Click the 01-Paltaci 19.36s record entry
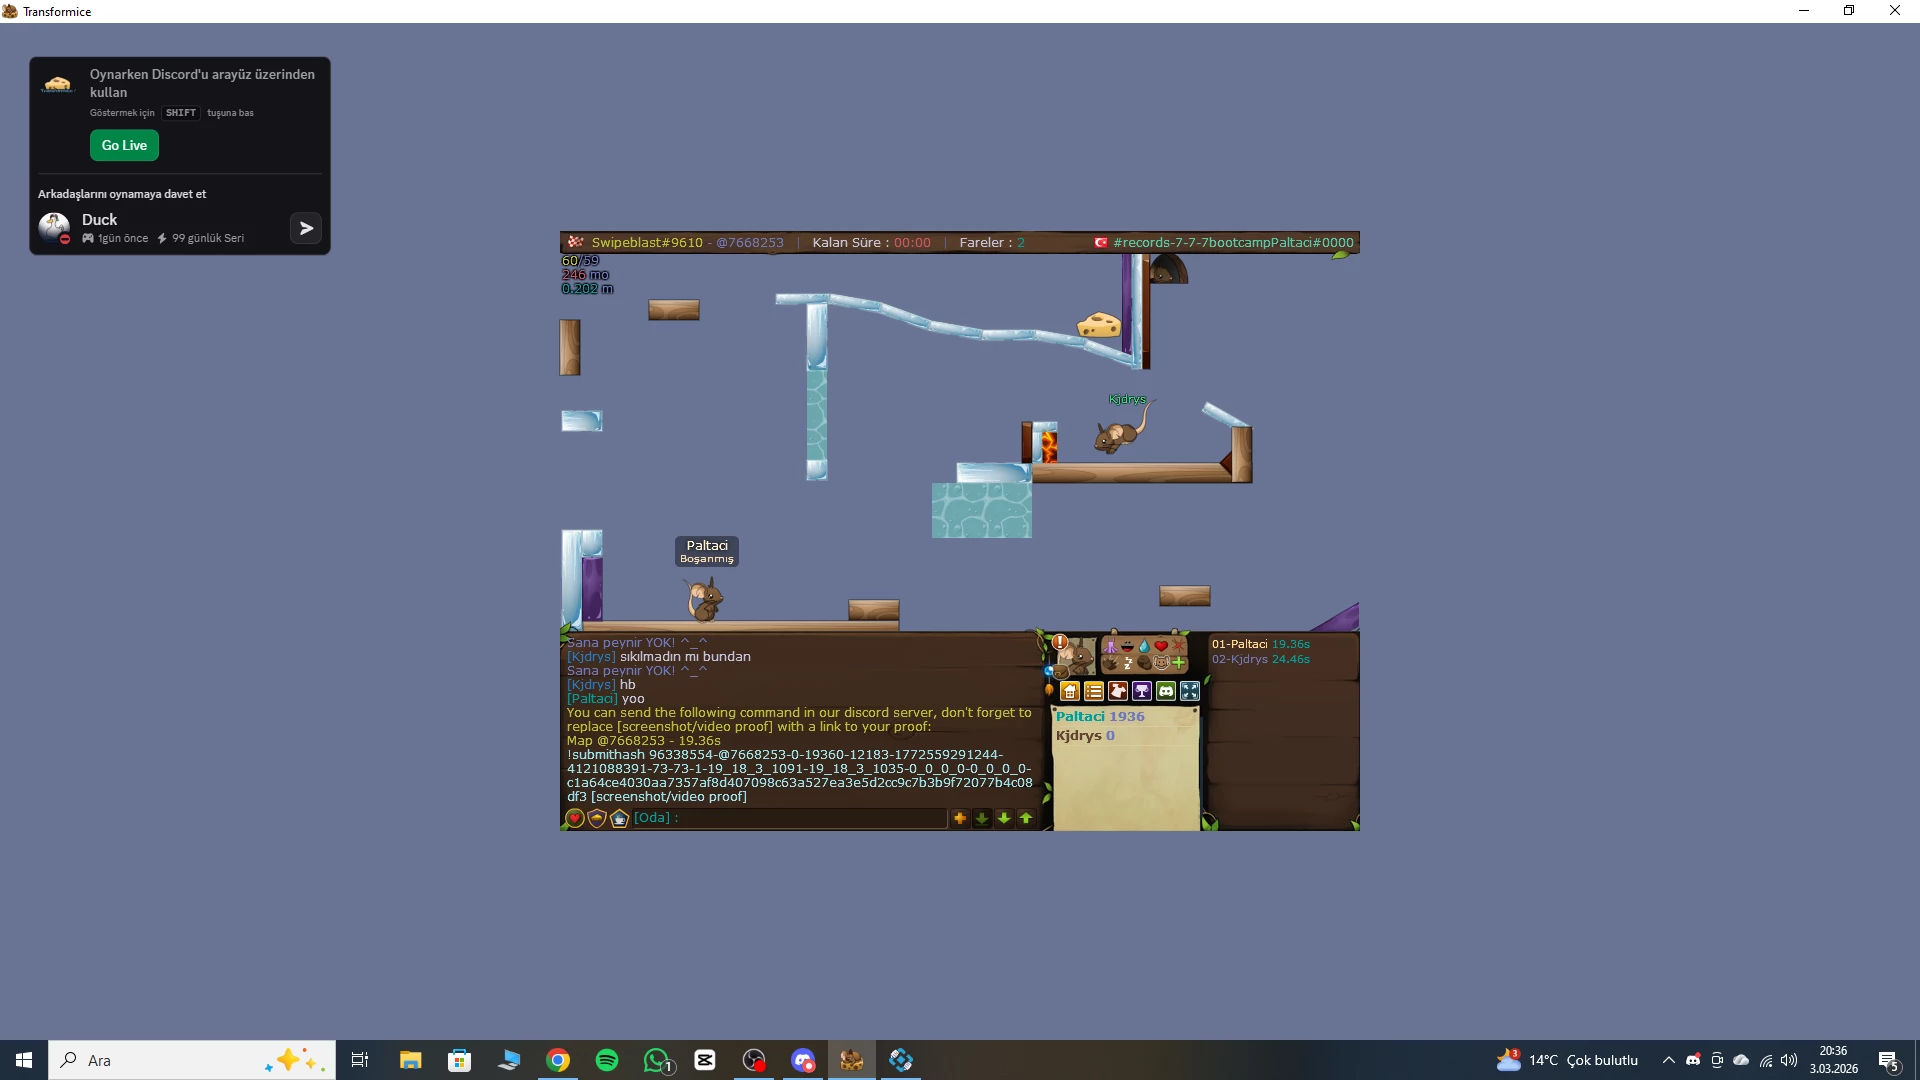1920x1080 pixels. coord(1261,645)
